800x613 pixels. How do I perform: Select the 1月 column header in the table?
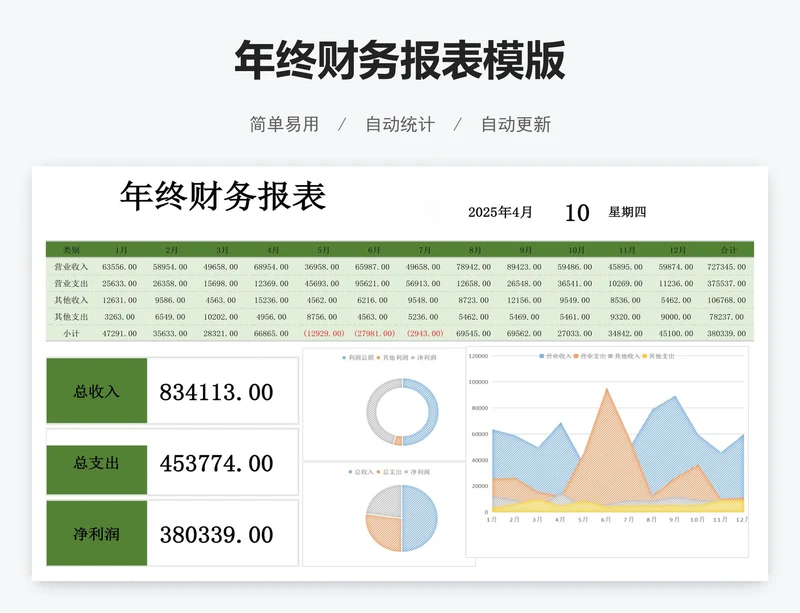(121, 250)
